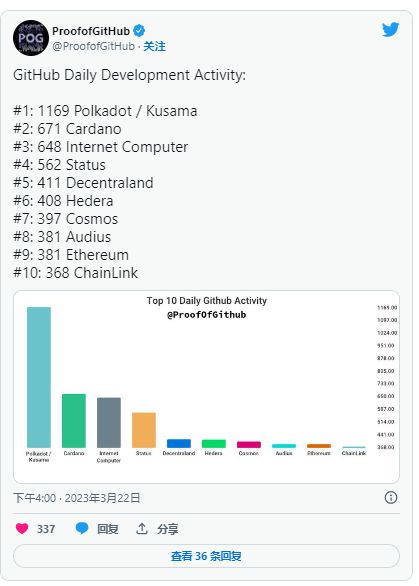
Task: Click the 回复 reply label
Action: pos(108,529)
